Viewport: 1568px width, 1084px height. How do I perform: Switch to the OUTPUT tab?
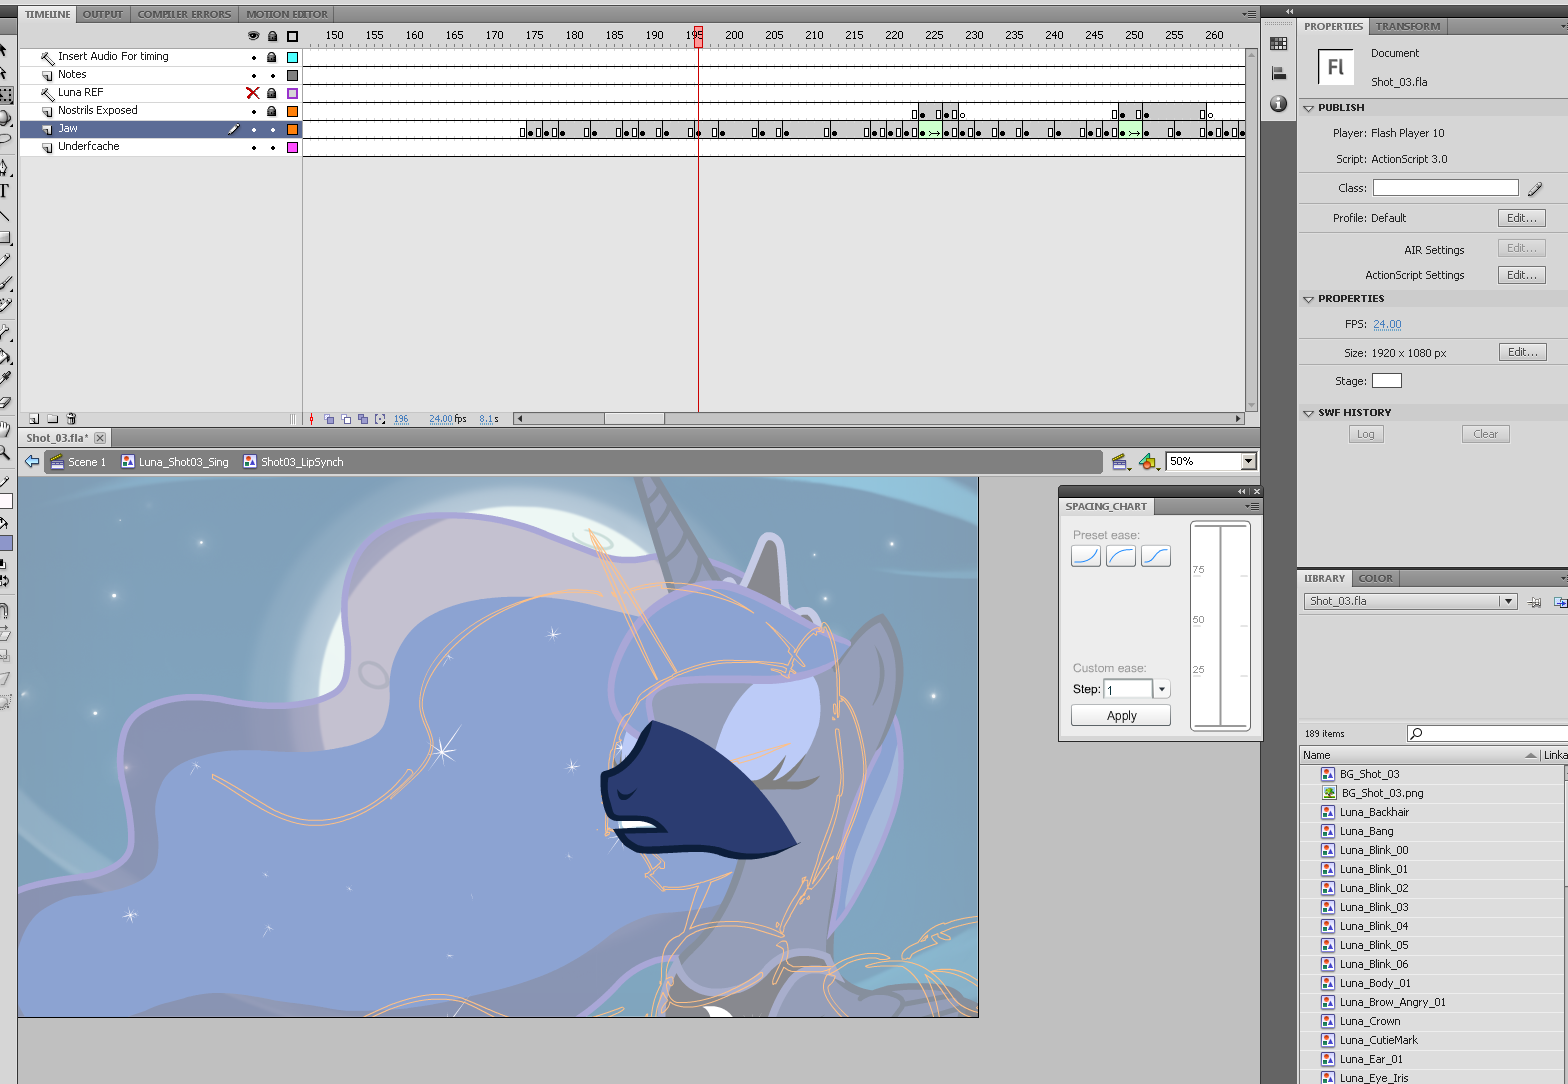click(x=103, y=14)
